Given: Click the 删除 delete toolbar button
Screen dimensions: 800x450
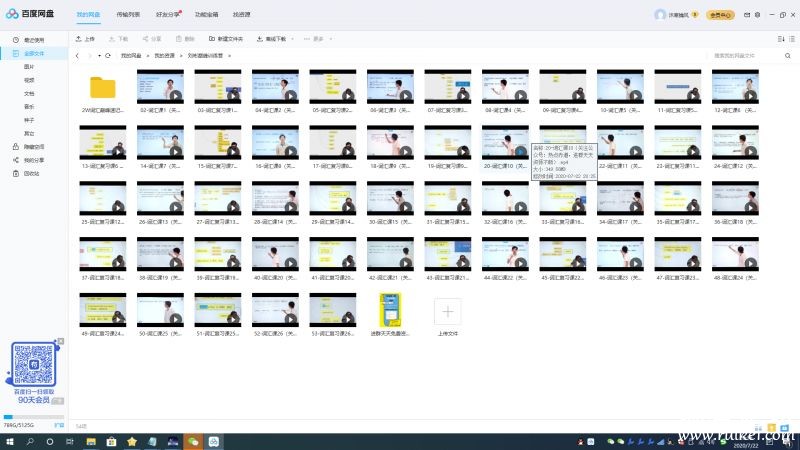Looking at the screenshot, I should 185,39.
